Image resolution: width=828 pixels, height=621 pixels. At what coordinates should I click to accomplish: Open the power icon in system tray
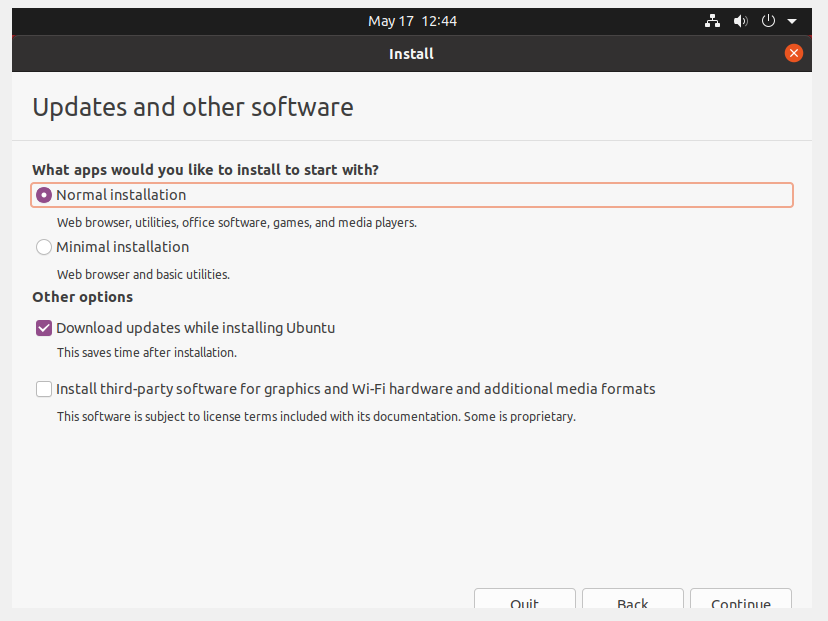(768, 21)
